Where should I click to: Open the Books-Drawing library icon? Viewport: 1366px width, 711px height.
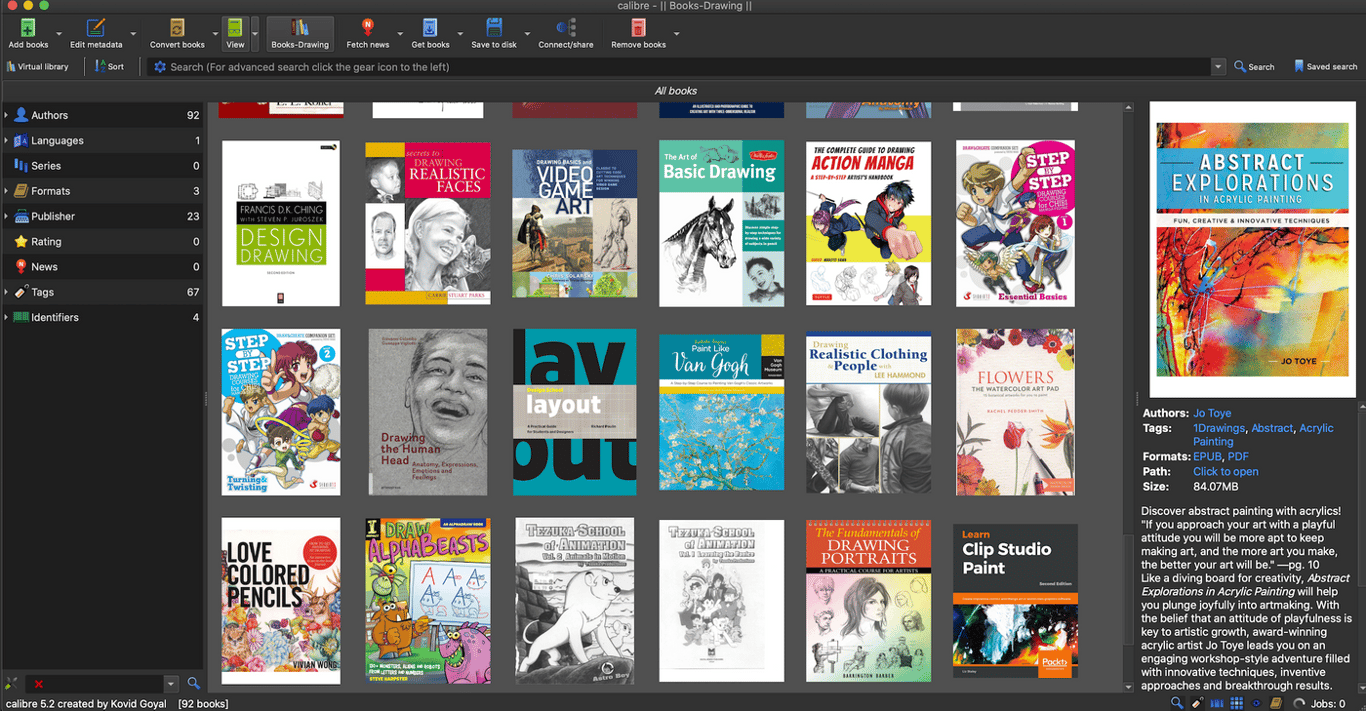[300, 28]
